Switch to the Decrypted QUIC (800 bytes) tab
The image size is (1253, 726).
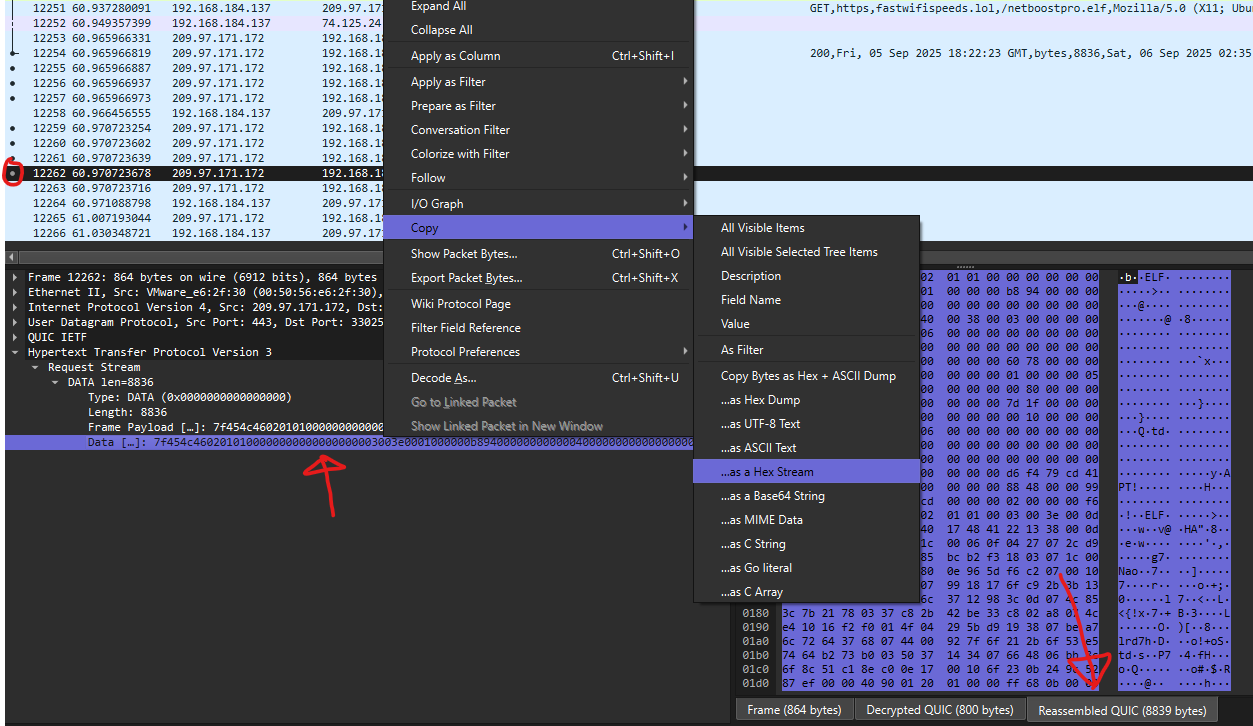(940, 710)
